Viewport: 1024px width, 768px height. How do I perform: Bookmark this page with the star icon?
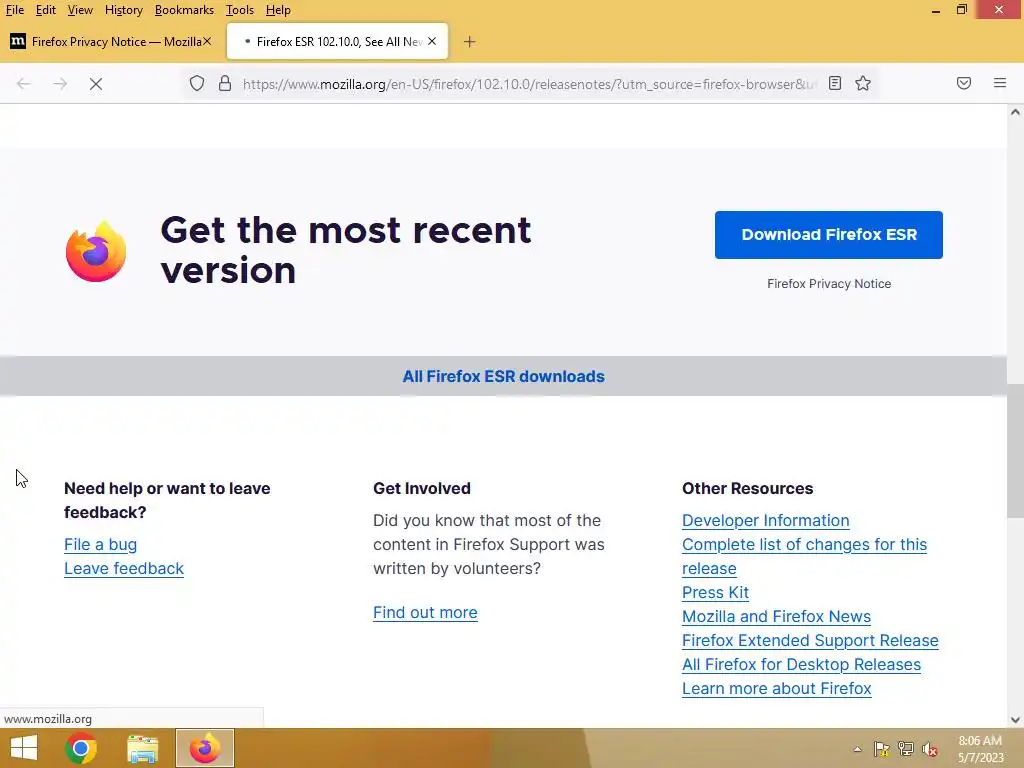click(x=863, y=83)
